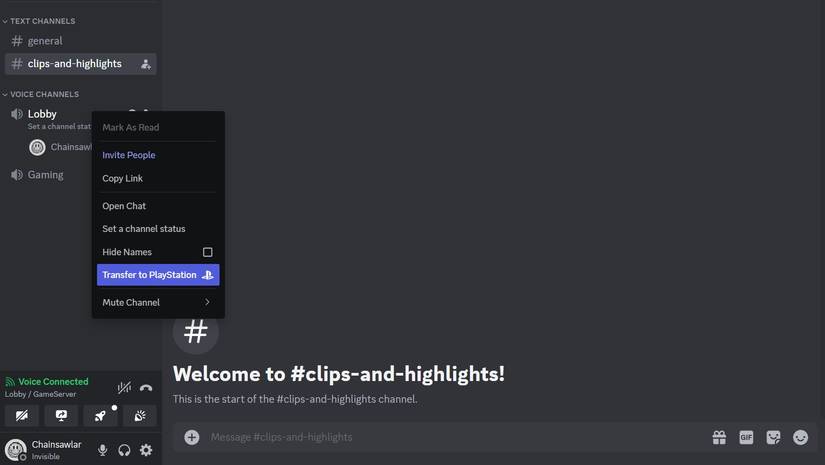This screenshot has width=825, height=465.
Task: Turn on camera with the video button
Action: pos(22,416)
